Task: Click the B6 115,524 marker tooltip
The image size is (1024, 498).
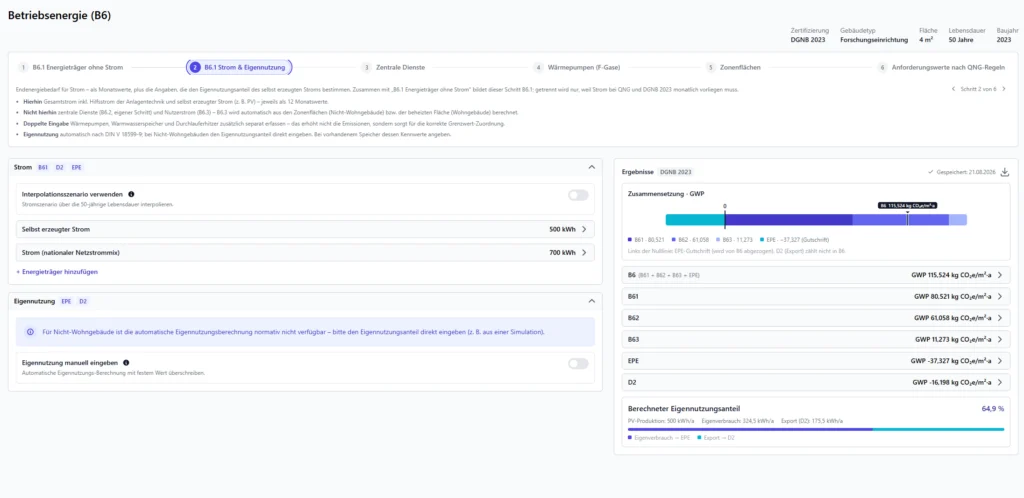Action: coord(907,206)
